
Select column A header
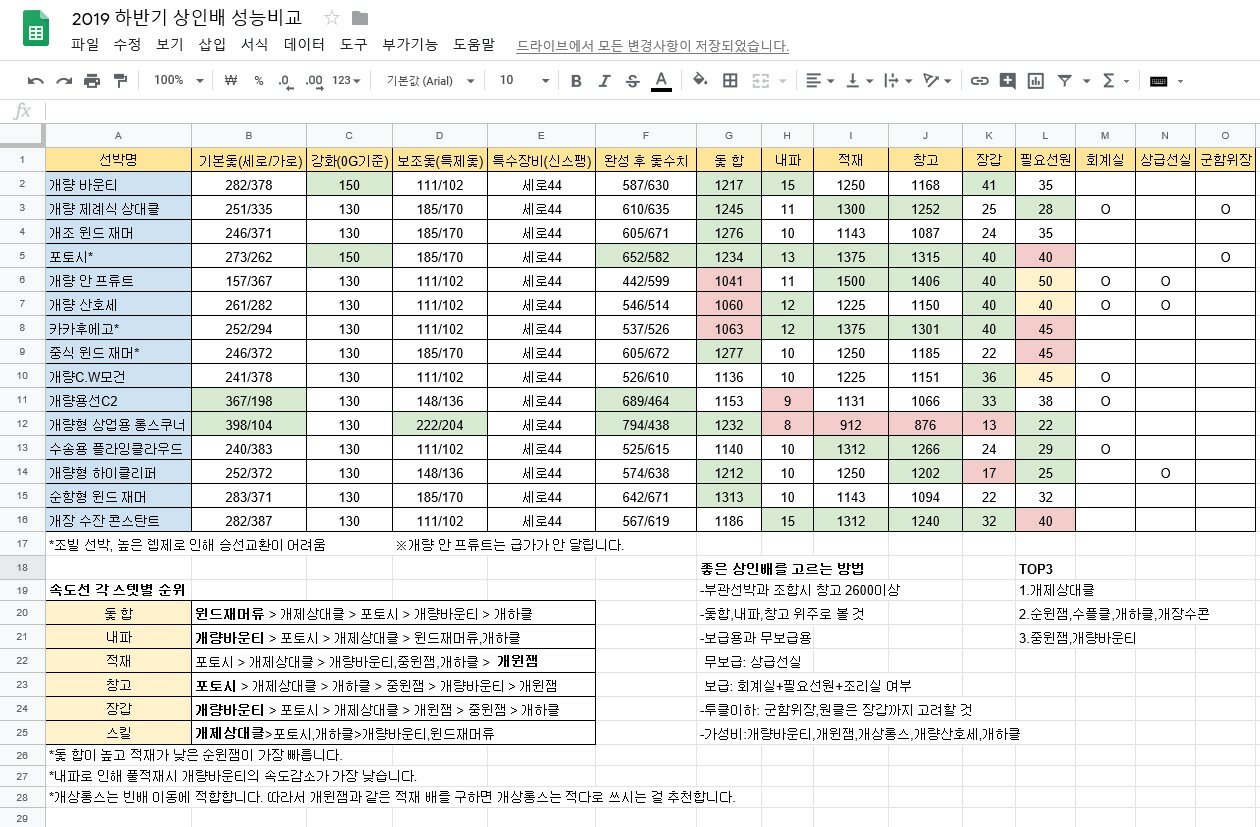118,135
